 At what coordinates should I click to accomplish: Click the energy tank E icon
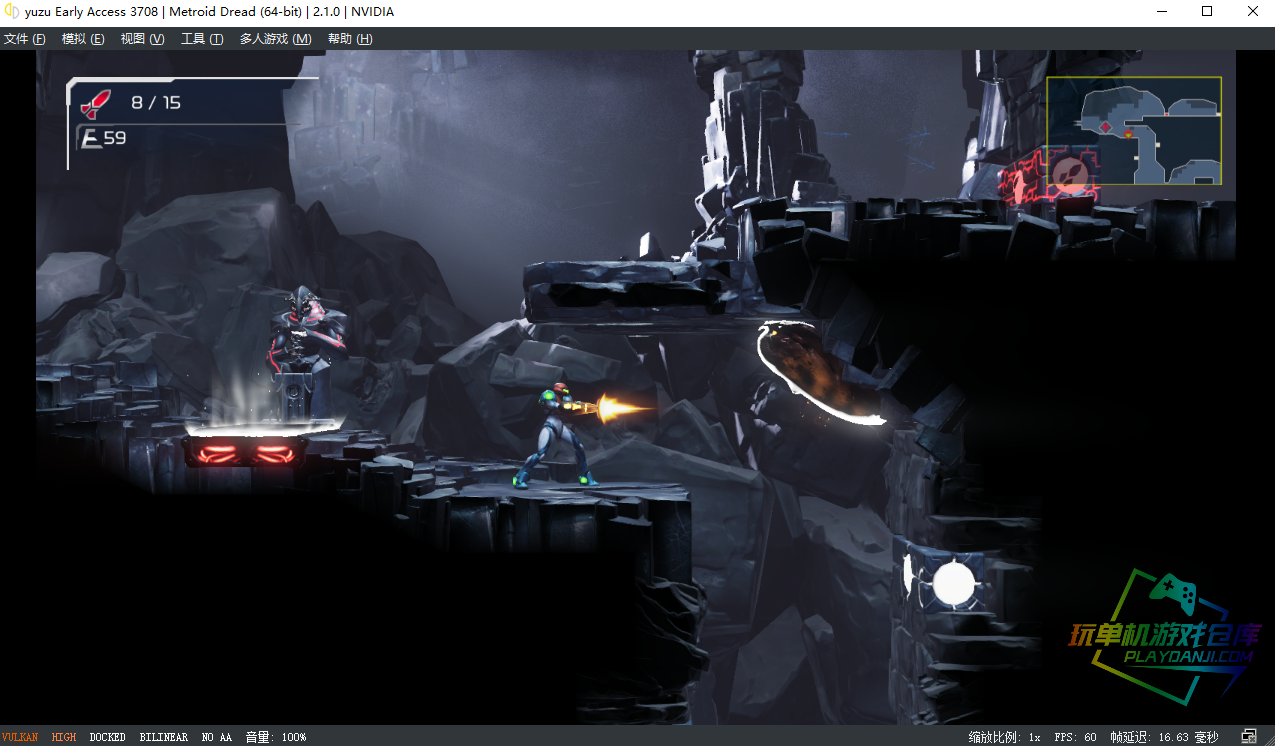pos(92,139)
